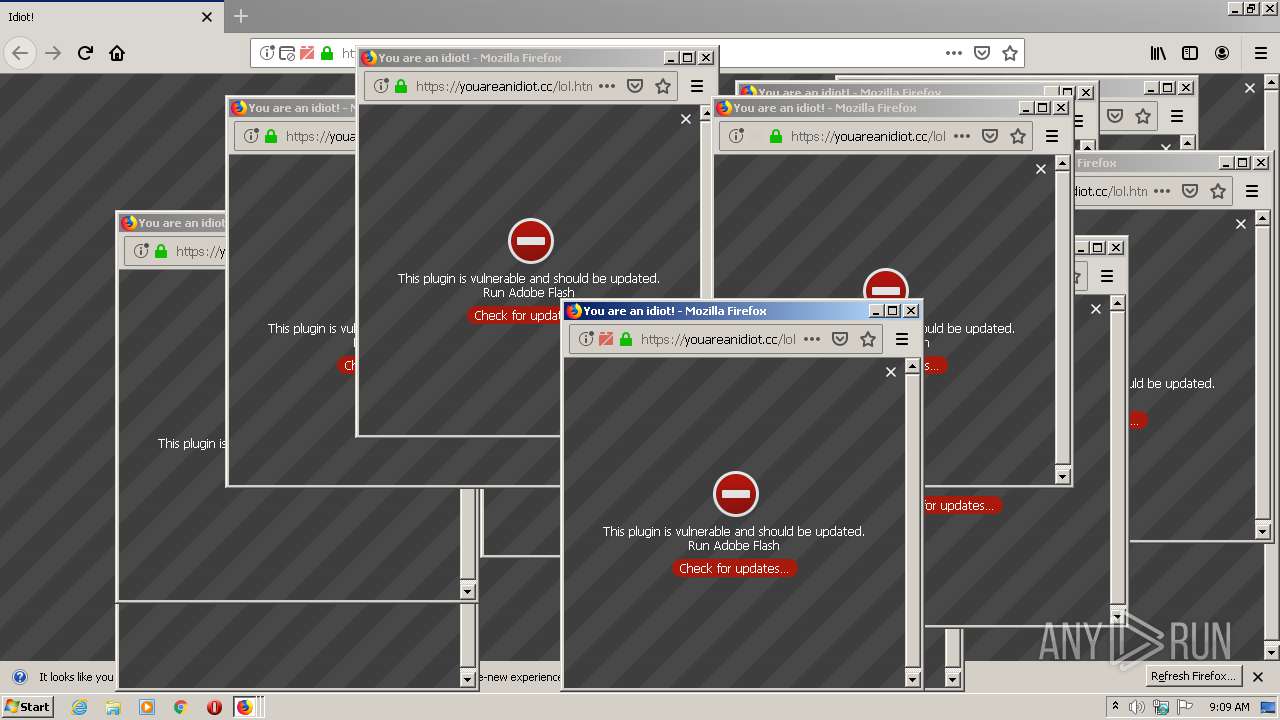This screenshot has width=1280, height=720.
Task: Click URL field in frontmost popup
Action: click(x=718, y=339)
